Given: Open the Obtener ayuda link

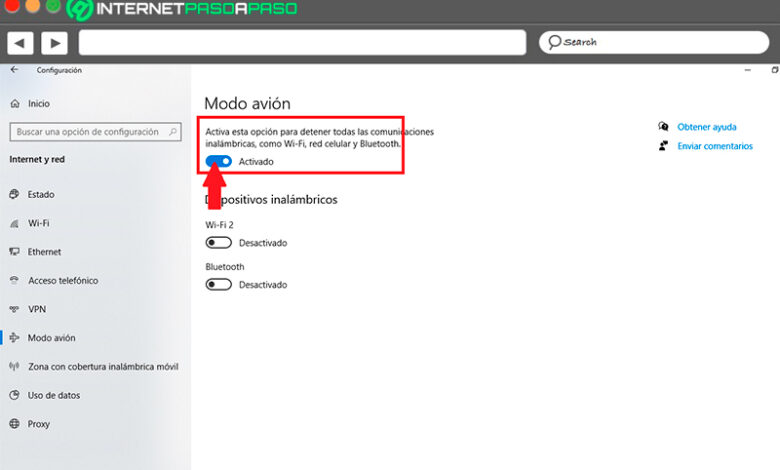Looking at the screenshot, I should (706, 127).
